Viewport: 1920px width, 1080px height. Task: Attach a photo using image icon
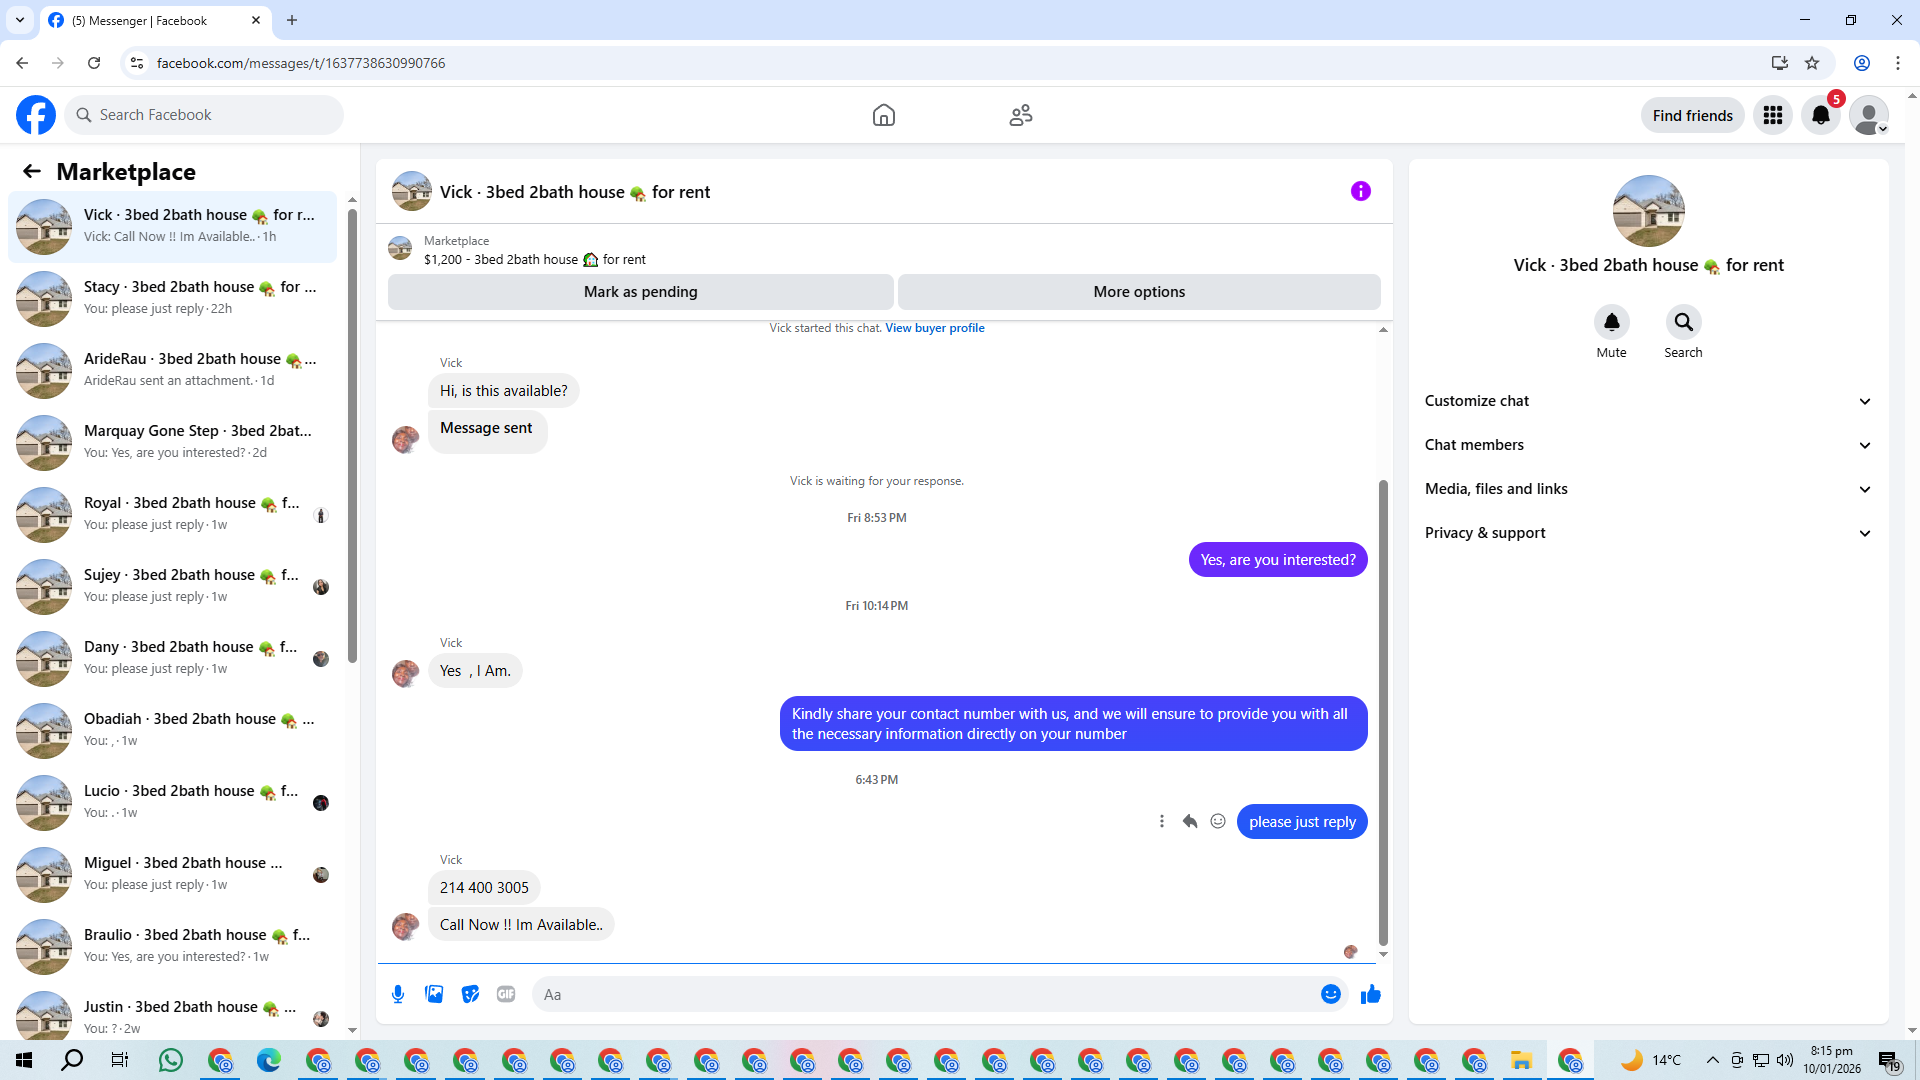[x=434, y=994]
